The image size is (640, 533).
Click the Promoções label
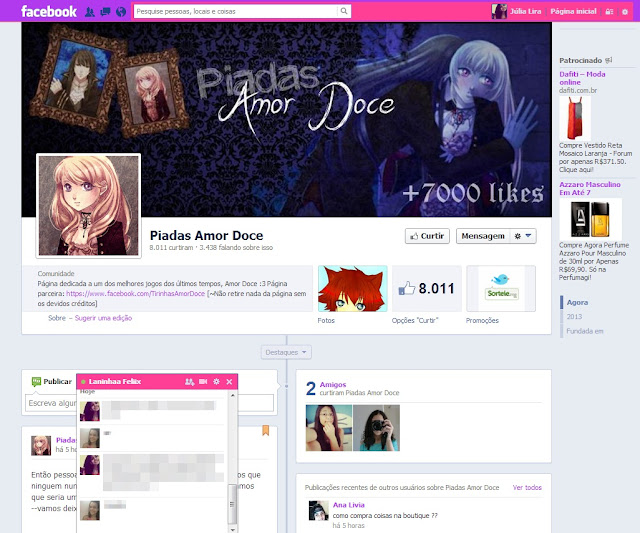tap(482, 321)
